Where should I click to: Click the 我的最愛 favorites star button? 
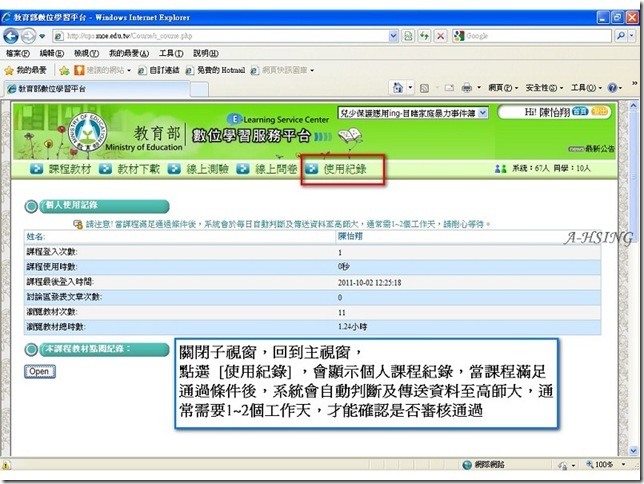coord(25,70)
